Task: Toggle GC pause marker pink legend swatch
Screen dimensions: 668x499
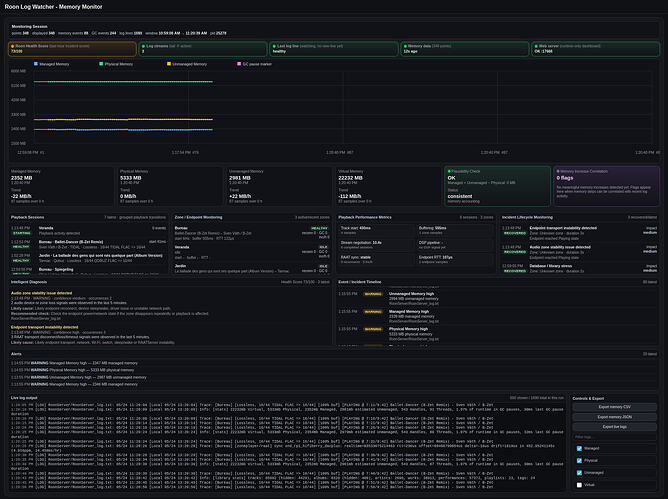Action: coord(239,64)
